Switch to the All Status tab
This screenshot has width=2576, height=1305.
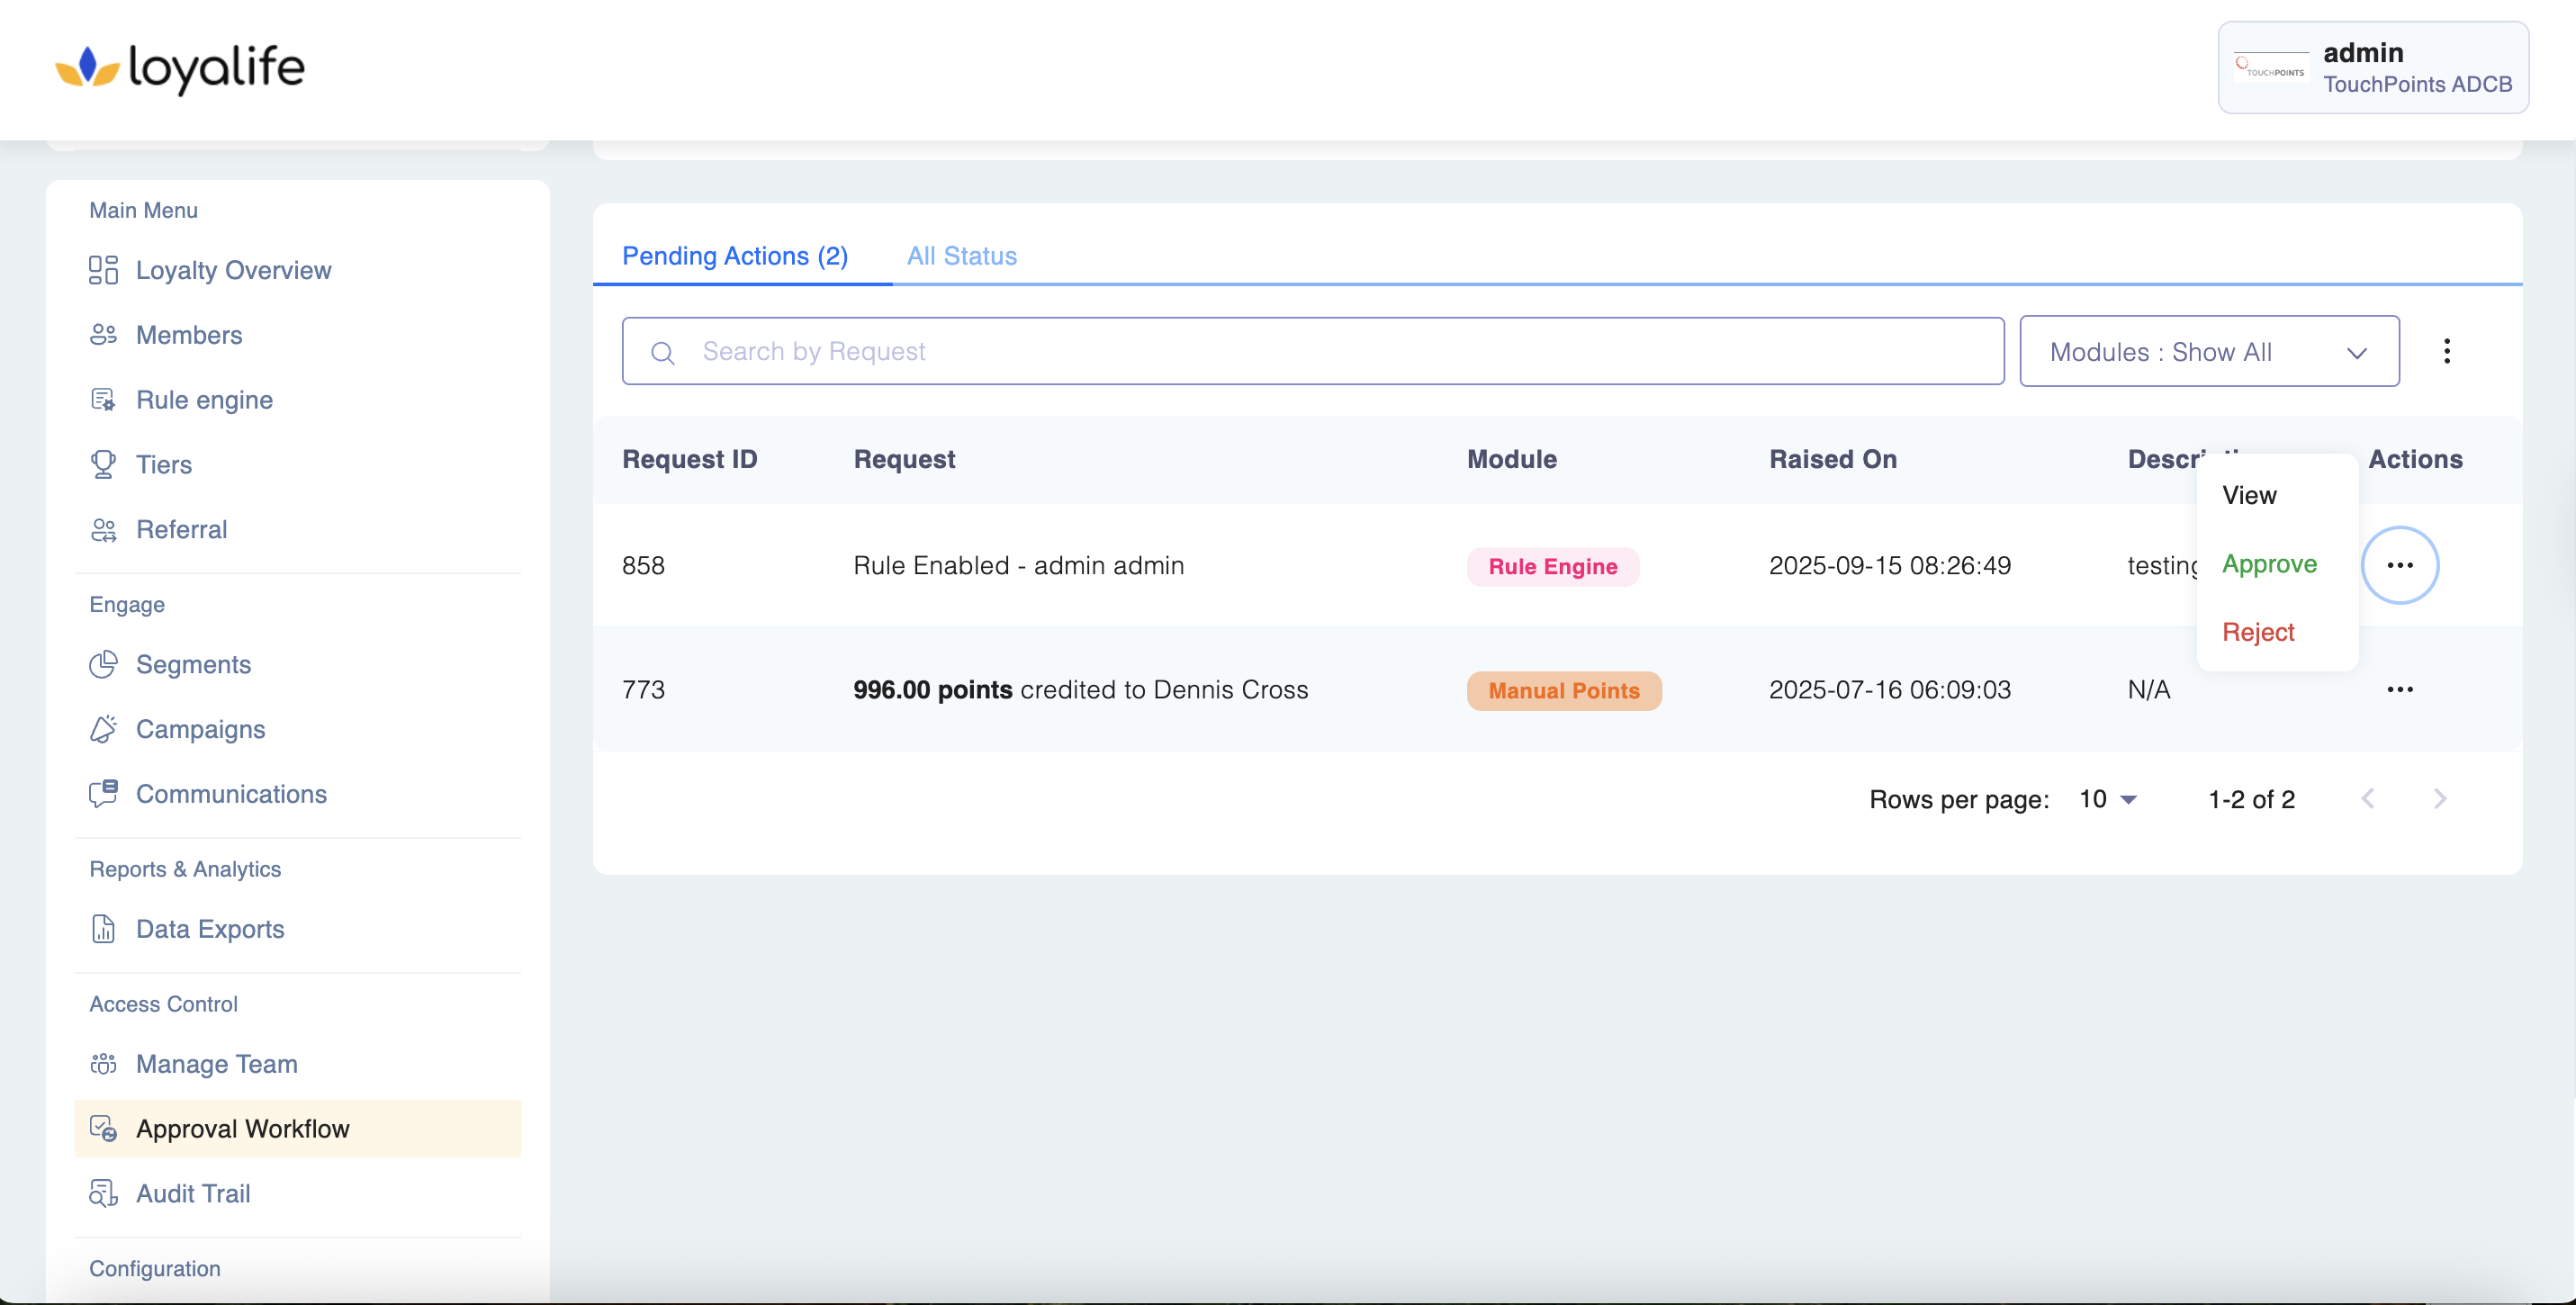tap(961, 256)
